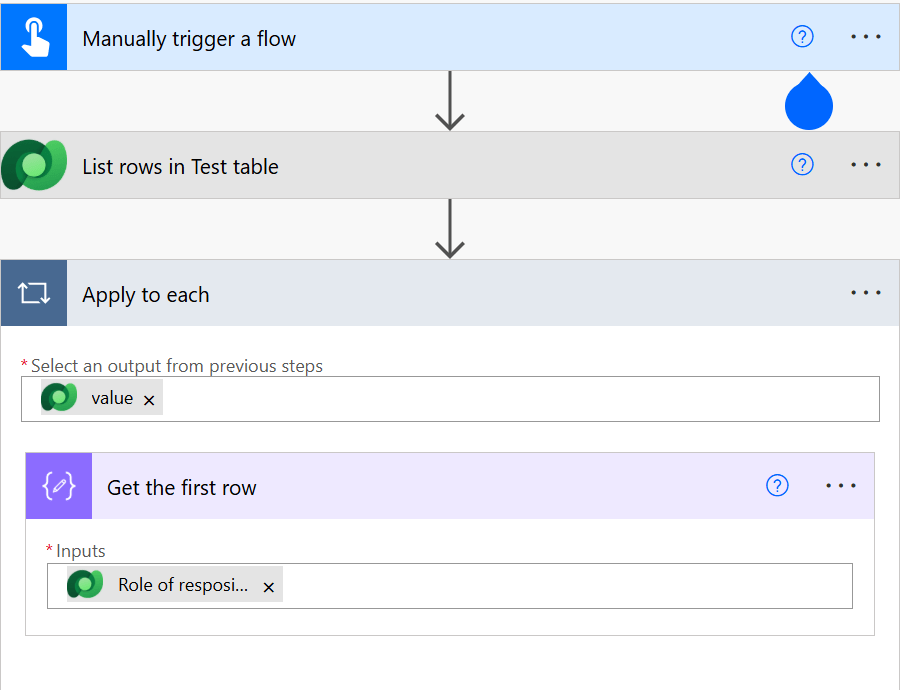
Task: Click the Manually trigger a flow touch icon
Action: (x=34, y=38)
